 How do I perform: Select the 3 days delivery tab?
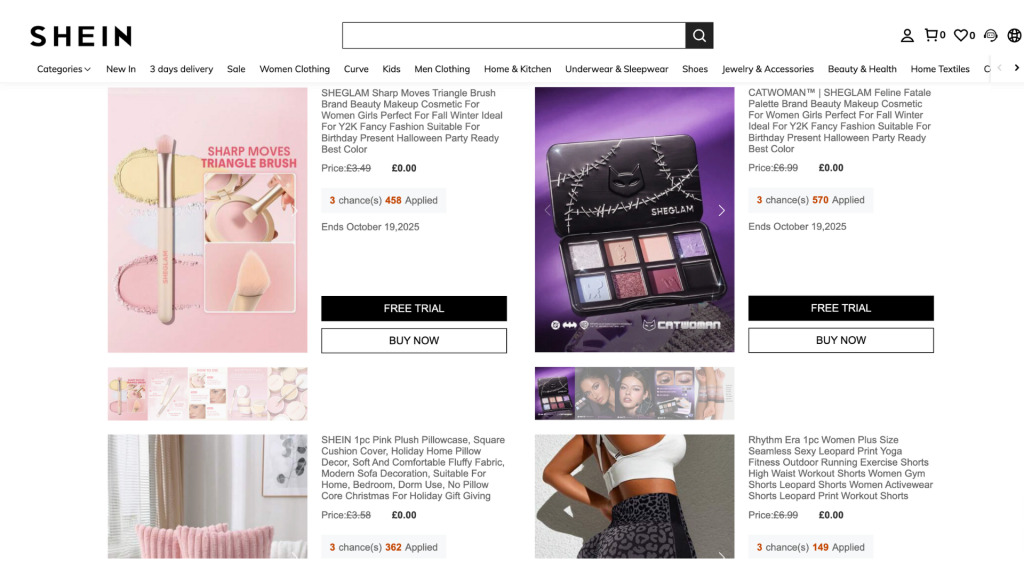181,69
